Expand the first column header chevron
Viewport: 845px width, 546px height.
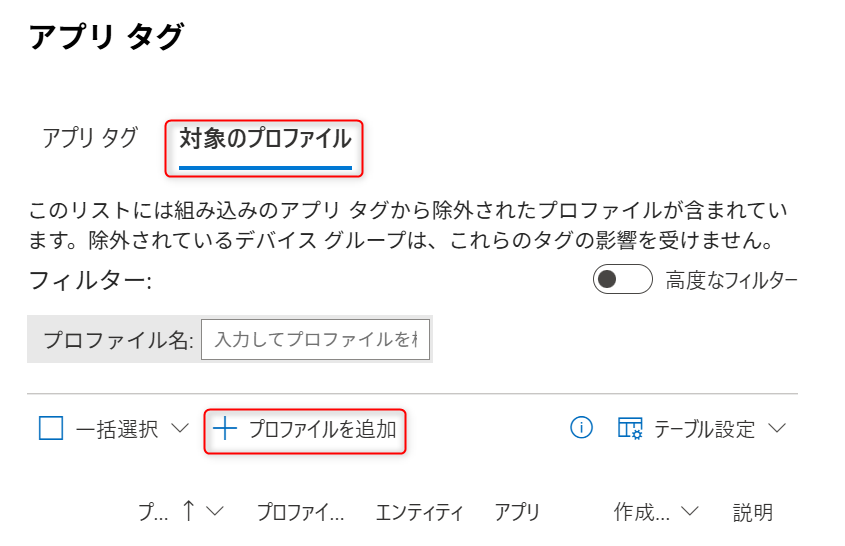point(214,511)
